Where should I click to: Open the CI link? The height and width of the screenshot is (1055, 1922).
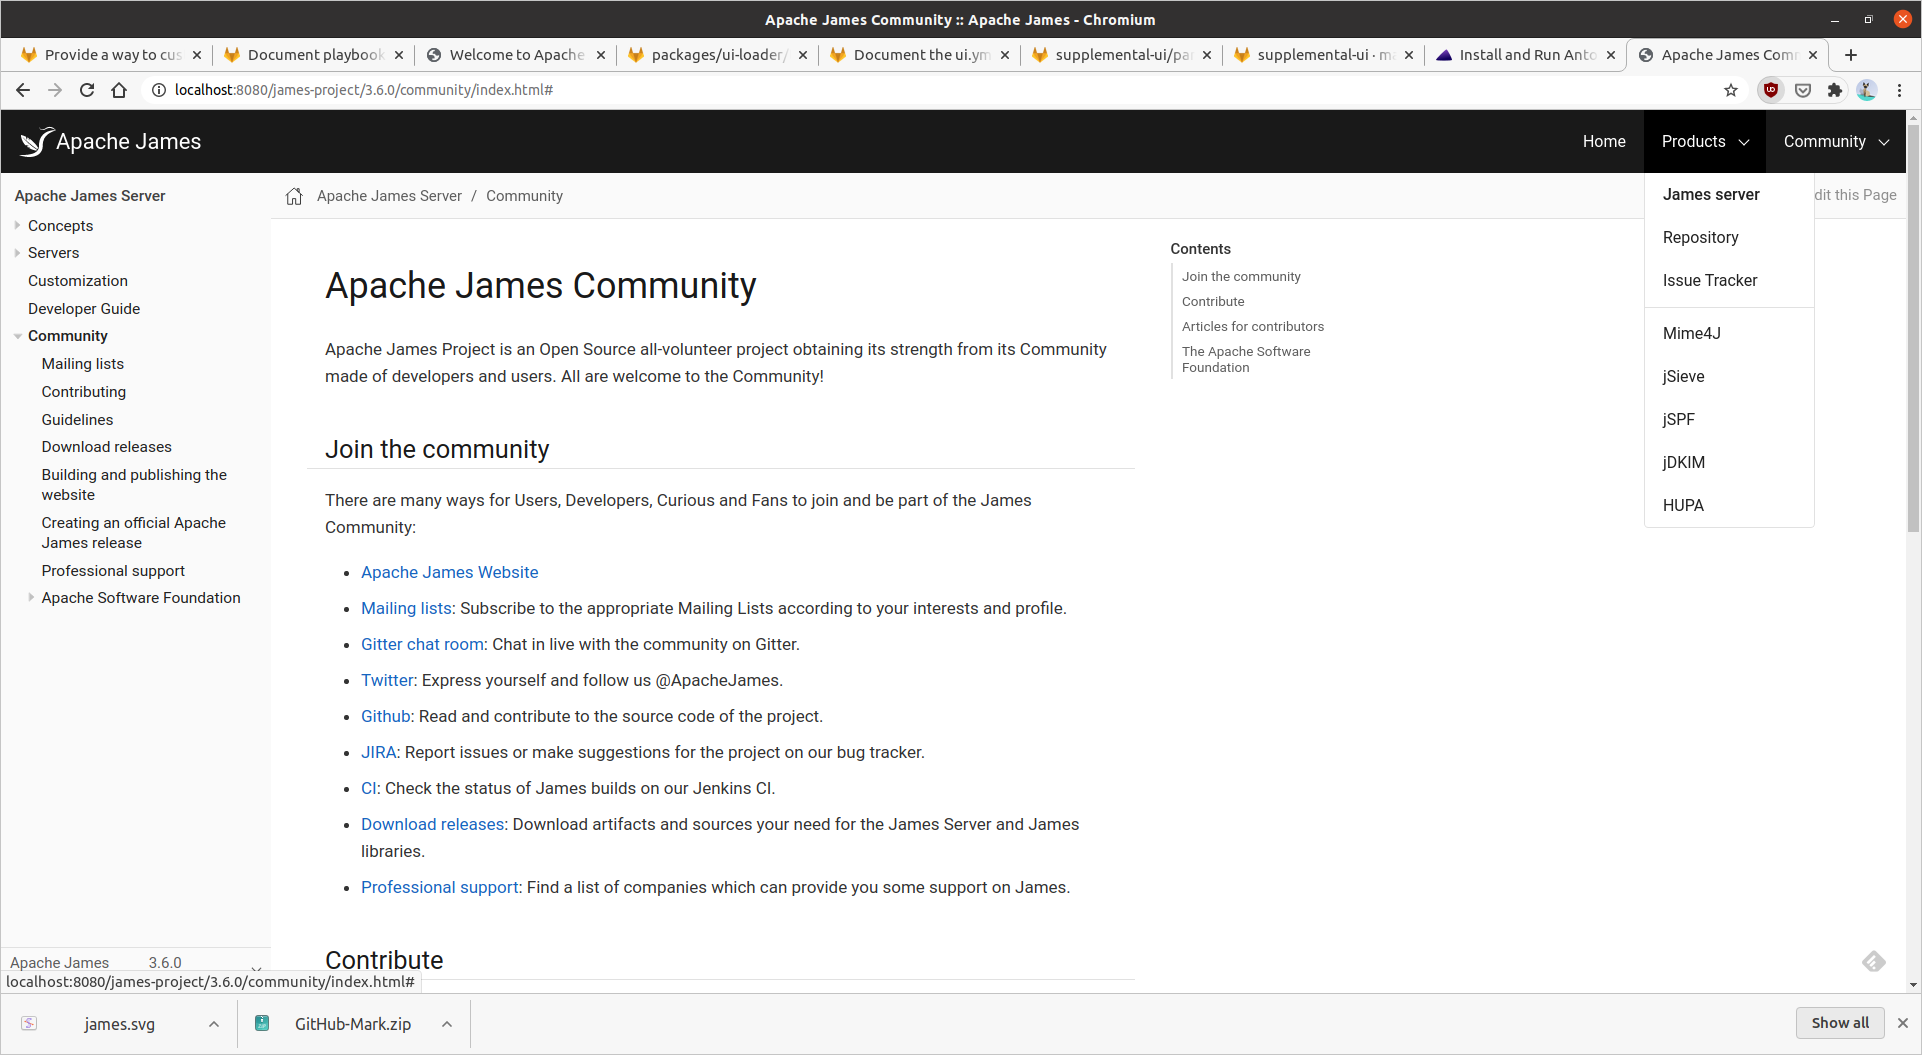coord(368,788)
